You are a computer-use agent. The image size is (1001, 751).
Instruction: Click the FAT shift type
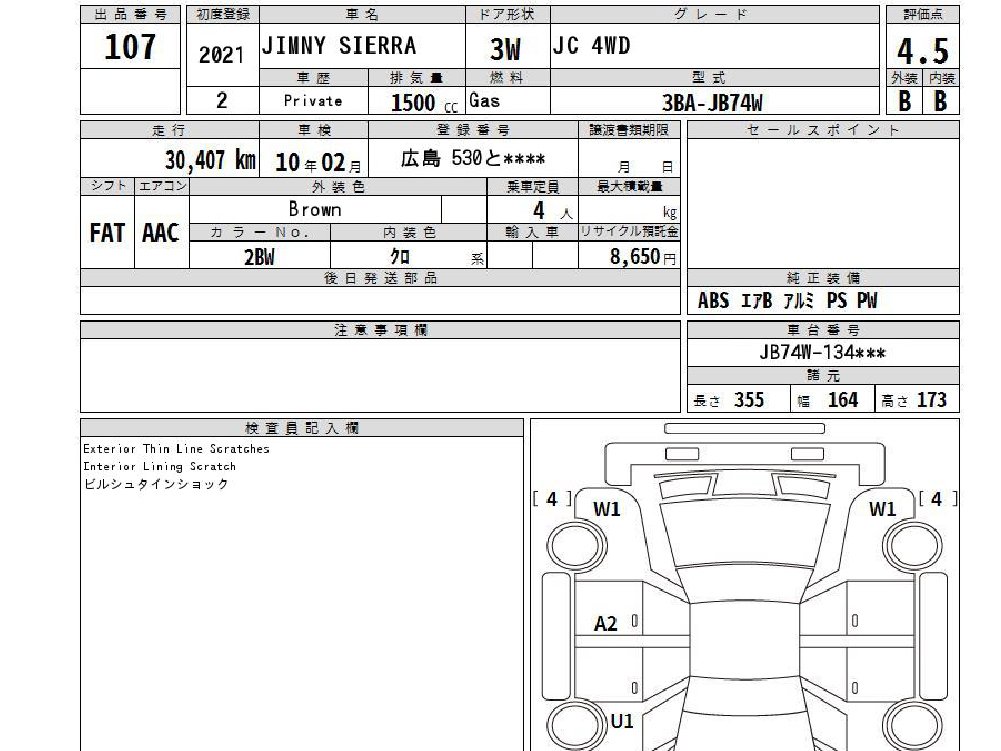pos(107,232)
